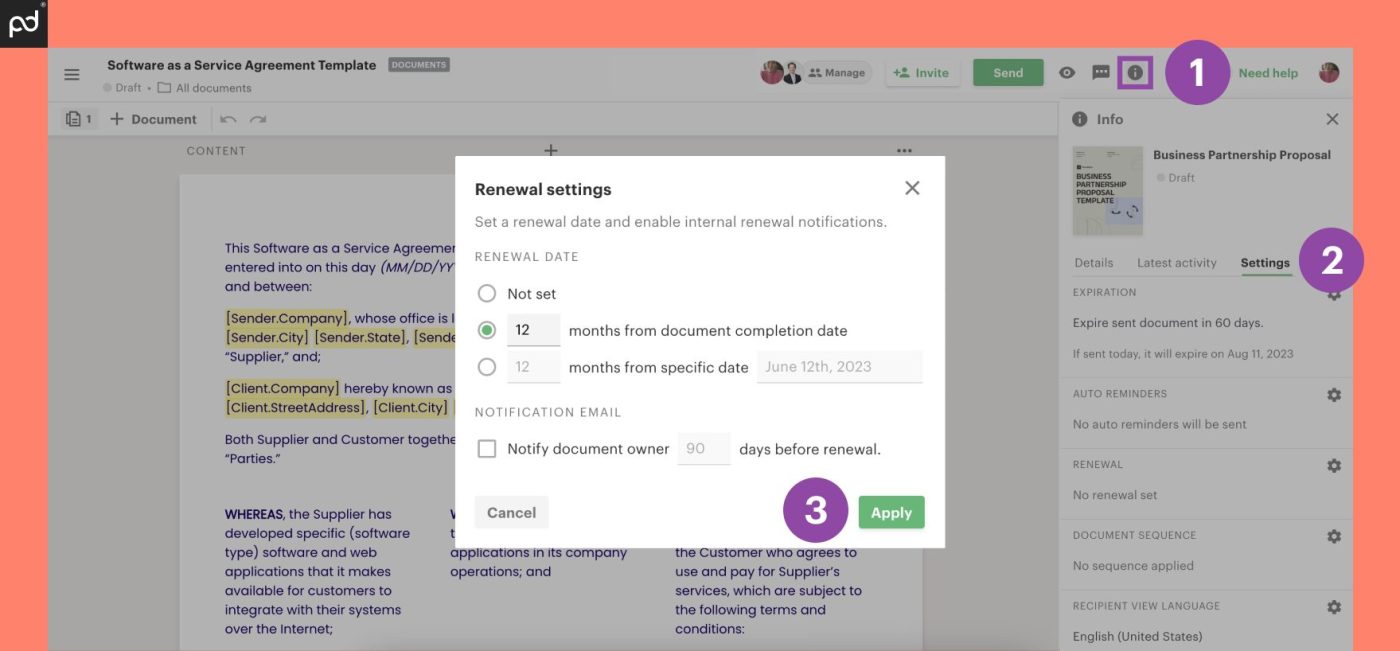Image resolution: width=1400 pixels, height=651 pixels.
Task: Select 'months from specific date' radio button
Action: [487, 367]
